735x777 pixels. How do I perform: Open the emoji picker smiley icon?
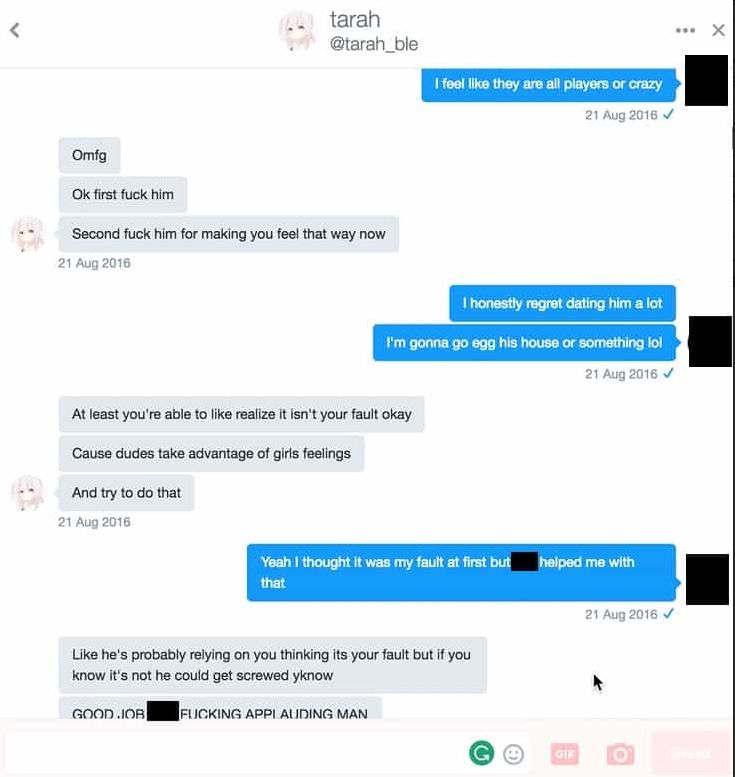click(x=513, y=754)
